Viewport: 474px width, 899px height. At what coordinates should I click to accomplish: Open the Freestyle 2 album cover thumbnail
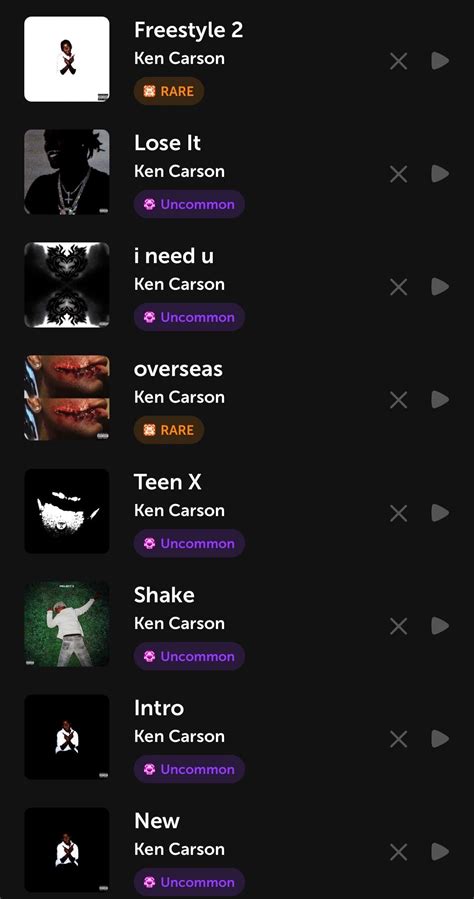click(x=66, y=59)
